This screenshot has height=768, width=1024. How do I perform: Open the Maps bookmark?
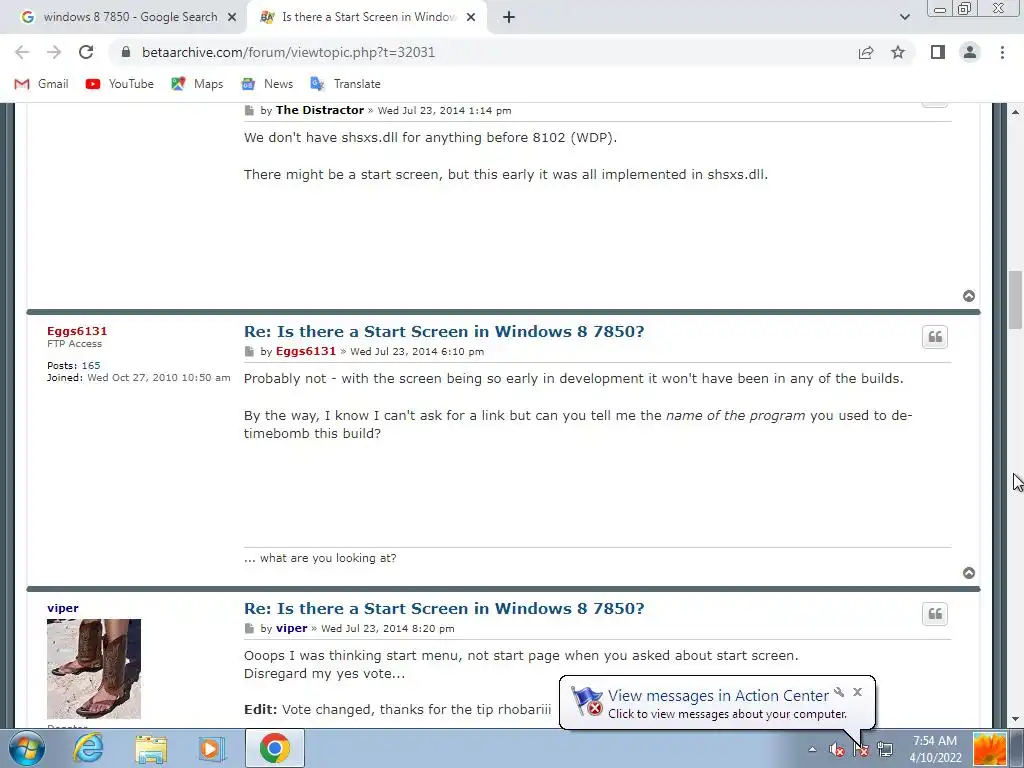pyautogui.click(x=197, y=84)
